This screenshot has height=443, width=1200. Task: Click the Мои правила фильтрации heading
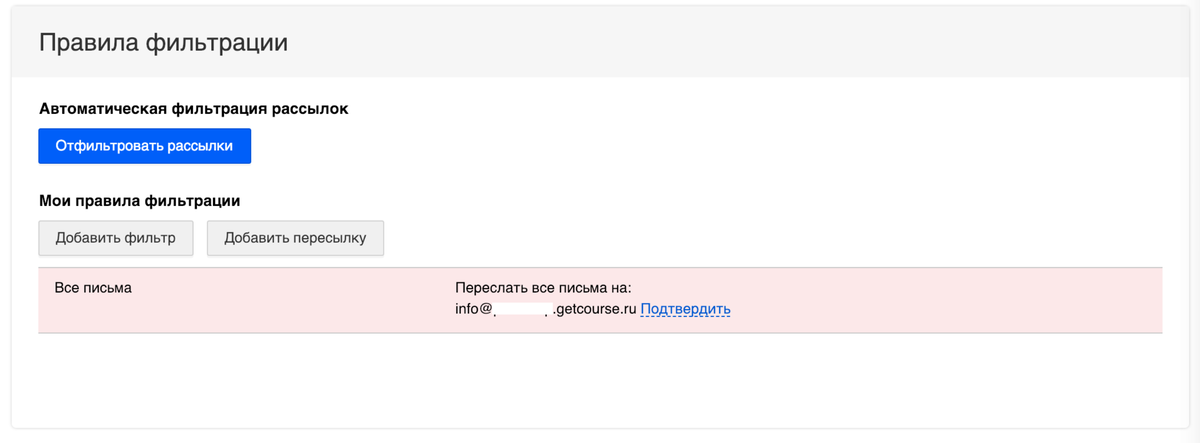tap(139, 201)
